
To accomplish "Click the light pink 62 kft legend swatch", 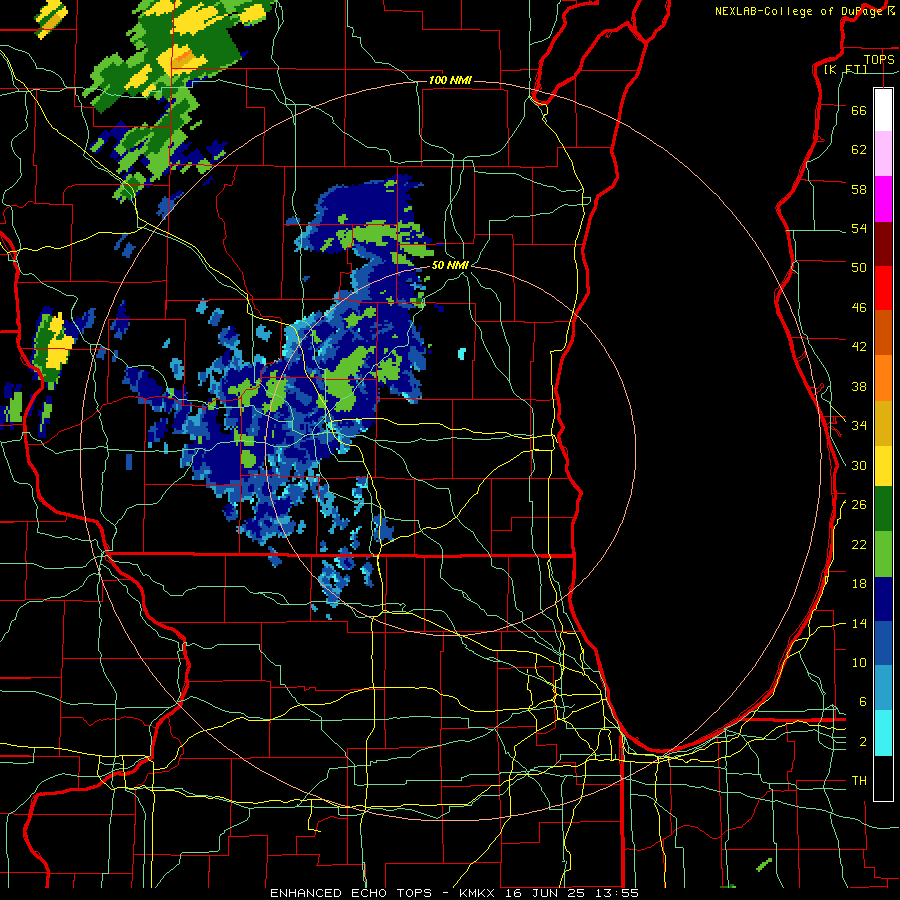I will click(883, 154).
